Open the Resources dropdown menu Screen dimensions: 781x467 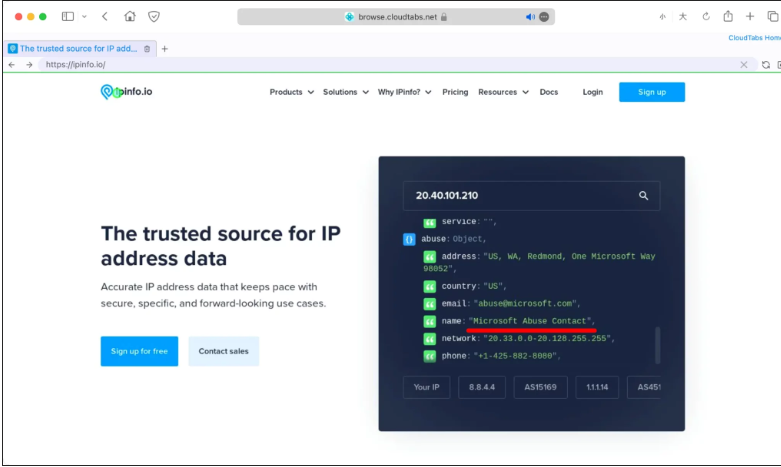pyautogui.click(x=503, y=92)
